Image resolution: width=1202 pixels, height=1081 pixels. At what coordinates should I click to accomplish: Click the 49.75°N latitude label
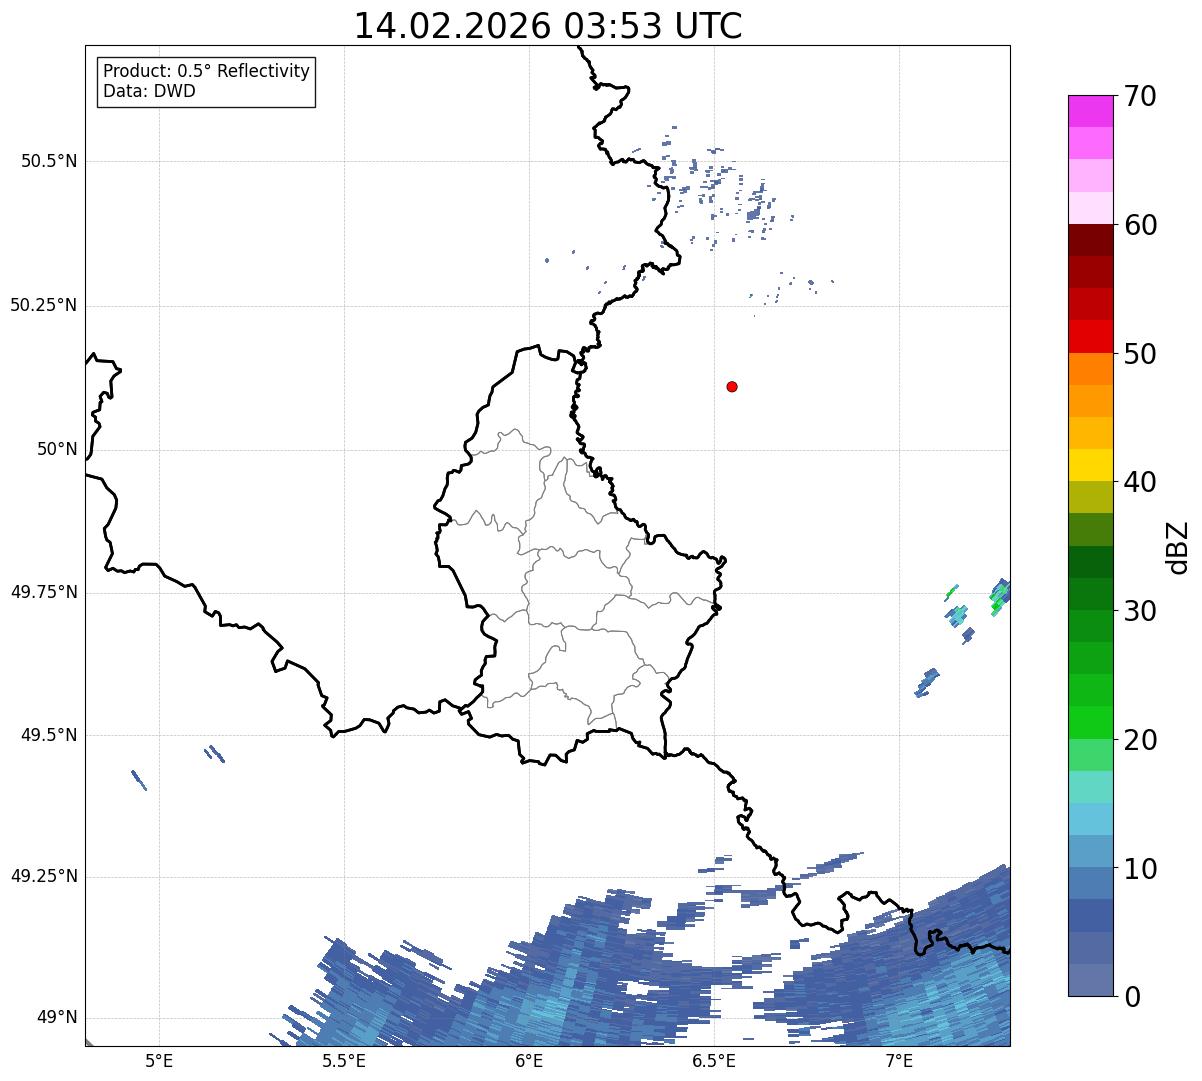[44, 592]
